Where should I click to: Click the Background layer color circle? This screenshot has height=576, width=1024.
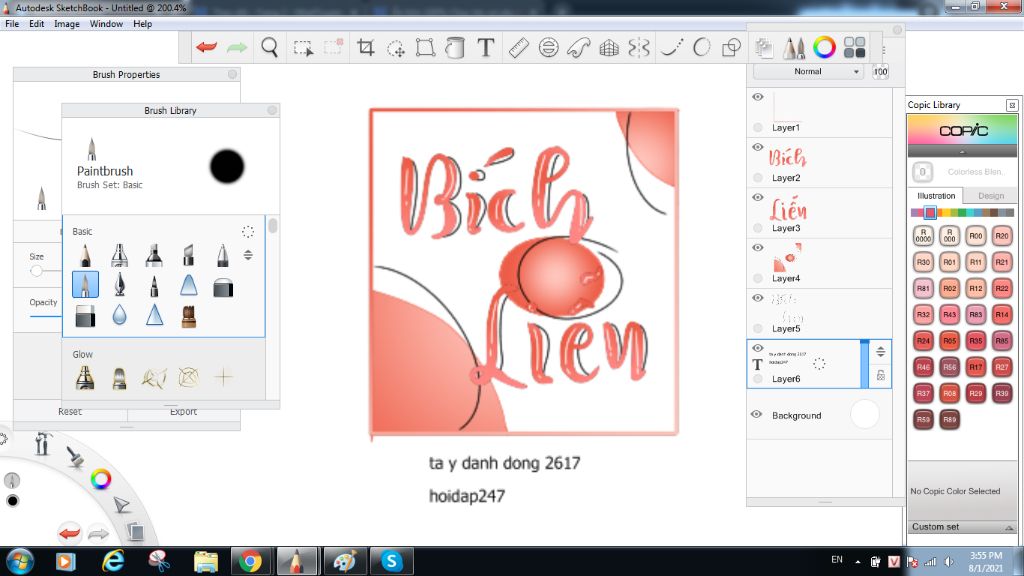865,415
